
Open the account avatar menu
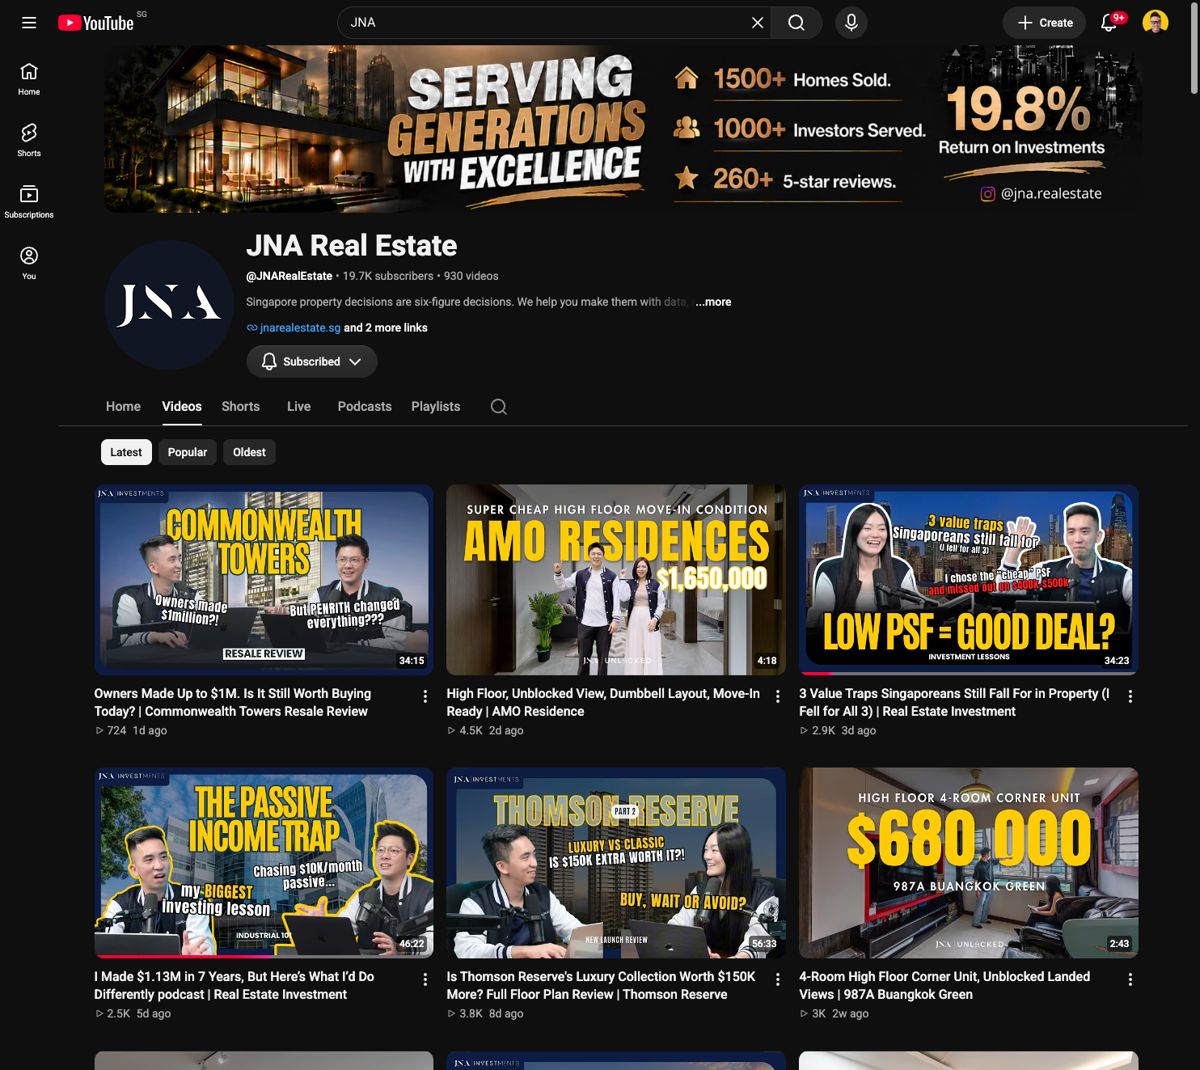point(1155,22)
